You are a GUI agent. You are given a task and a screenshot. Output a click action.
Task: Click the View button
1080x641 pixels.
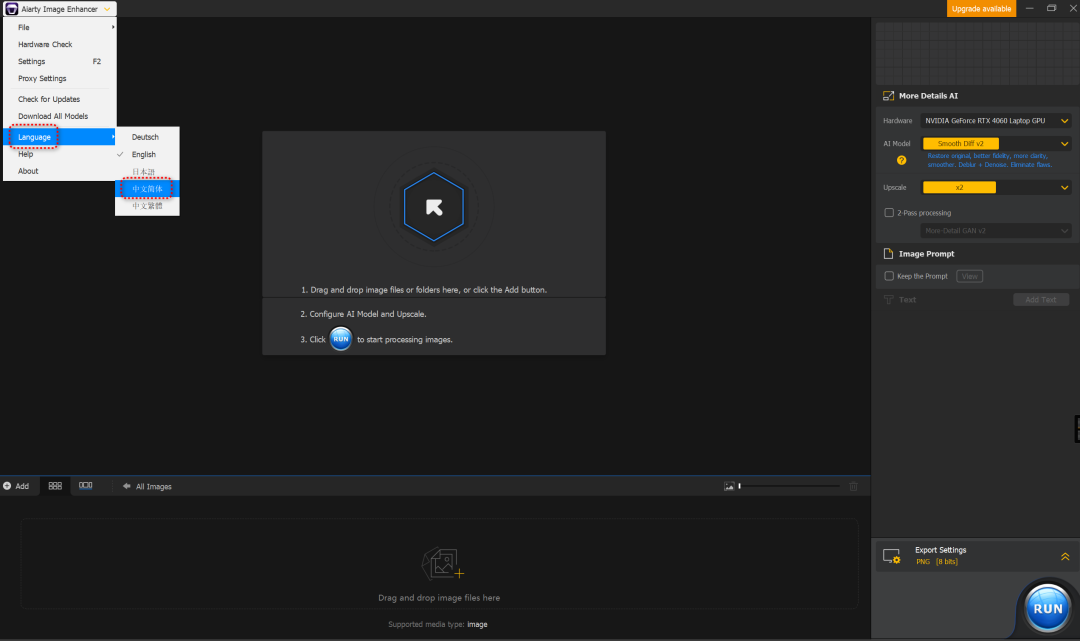[969, 276]
